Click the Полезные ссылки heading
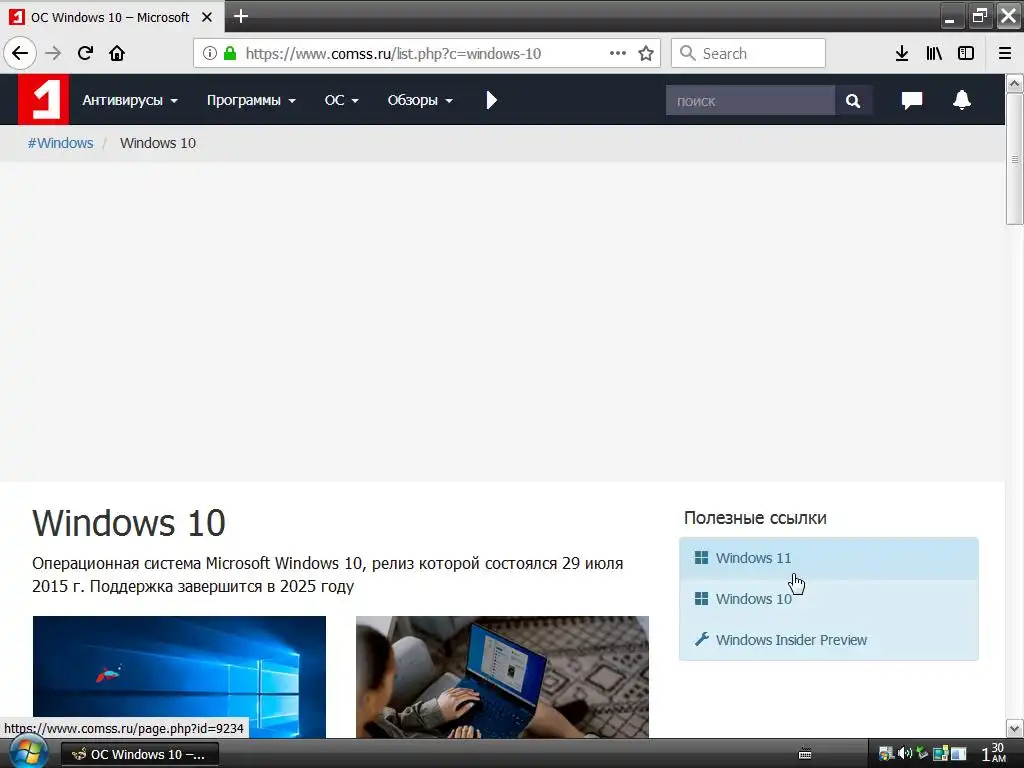 755,518
